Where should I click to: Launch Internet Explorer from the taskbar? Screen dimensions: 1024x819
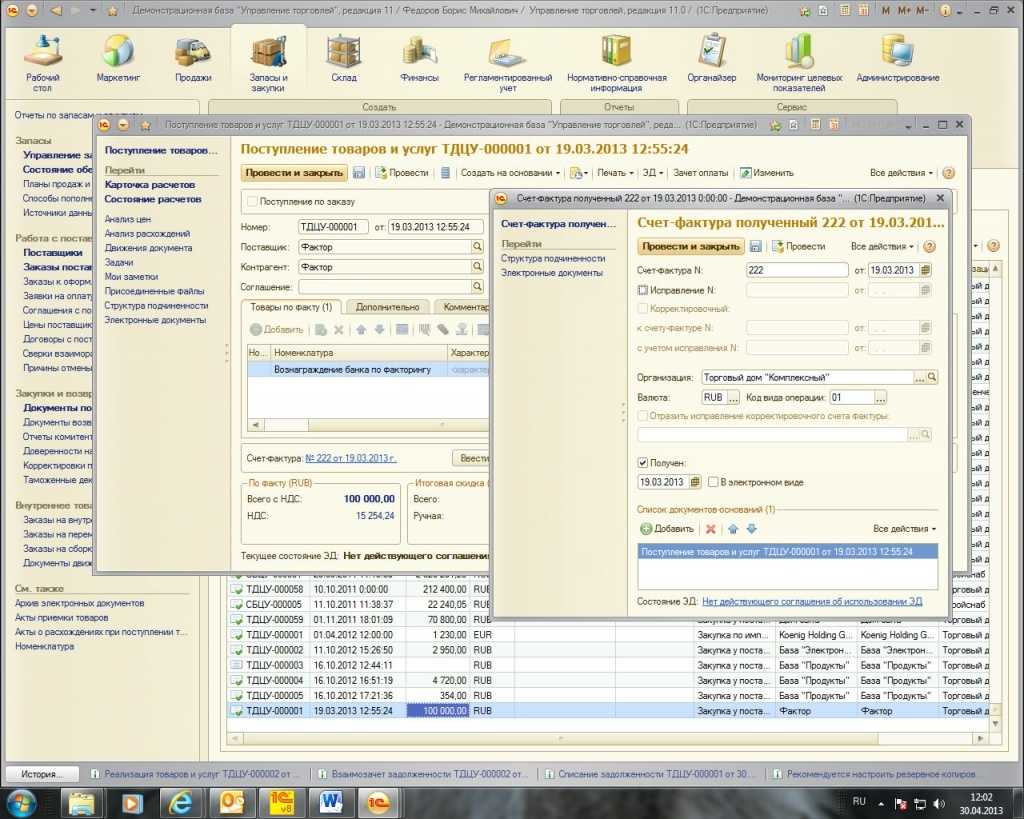(181, 801)
